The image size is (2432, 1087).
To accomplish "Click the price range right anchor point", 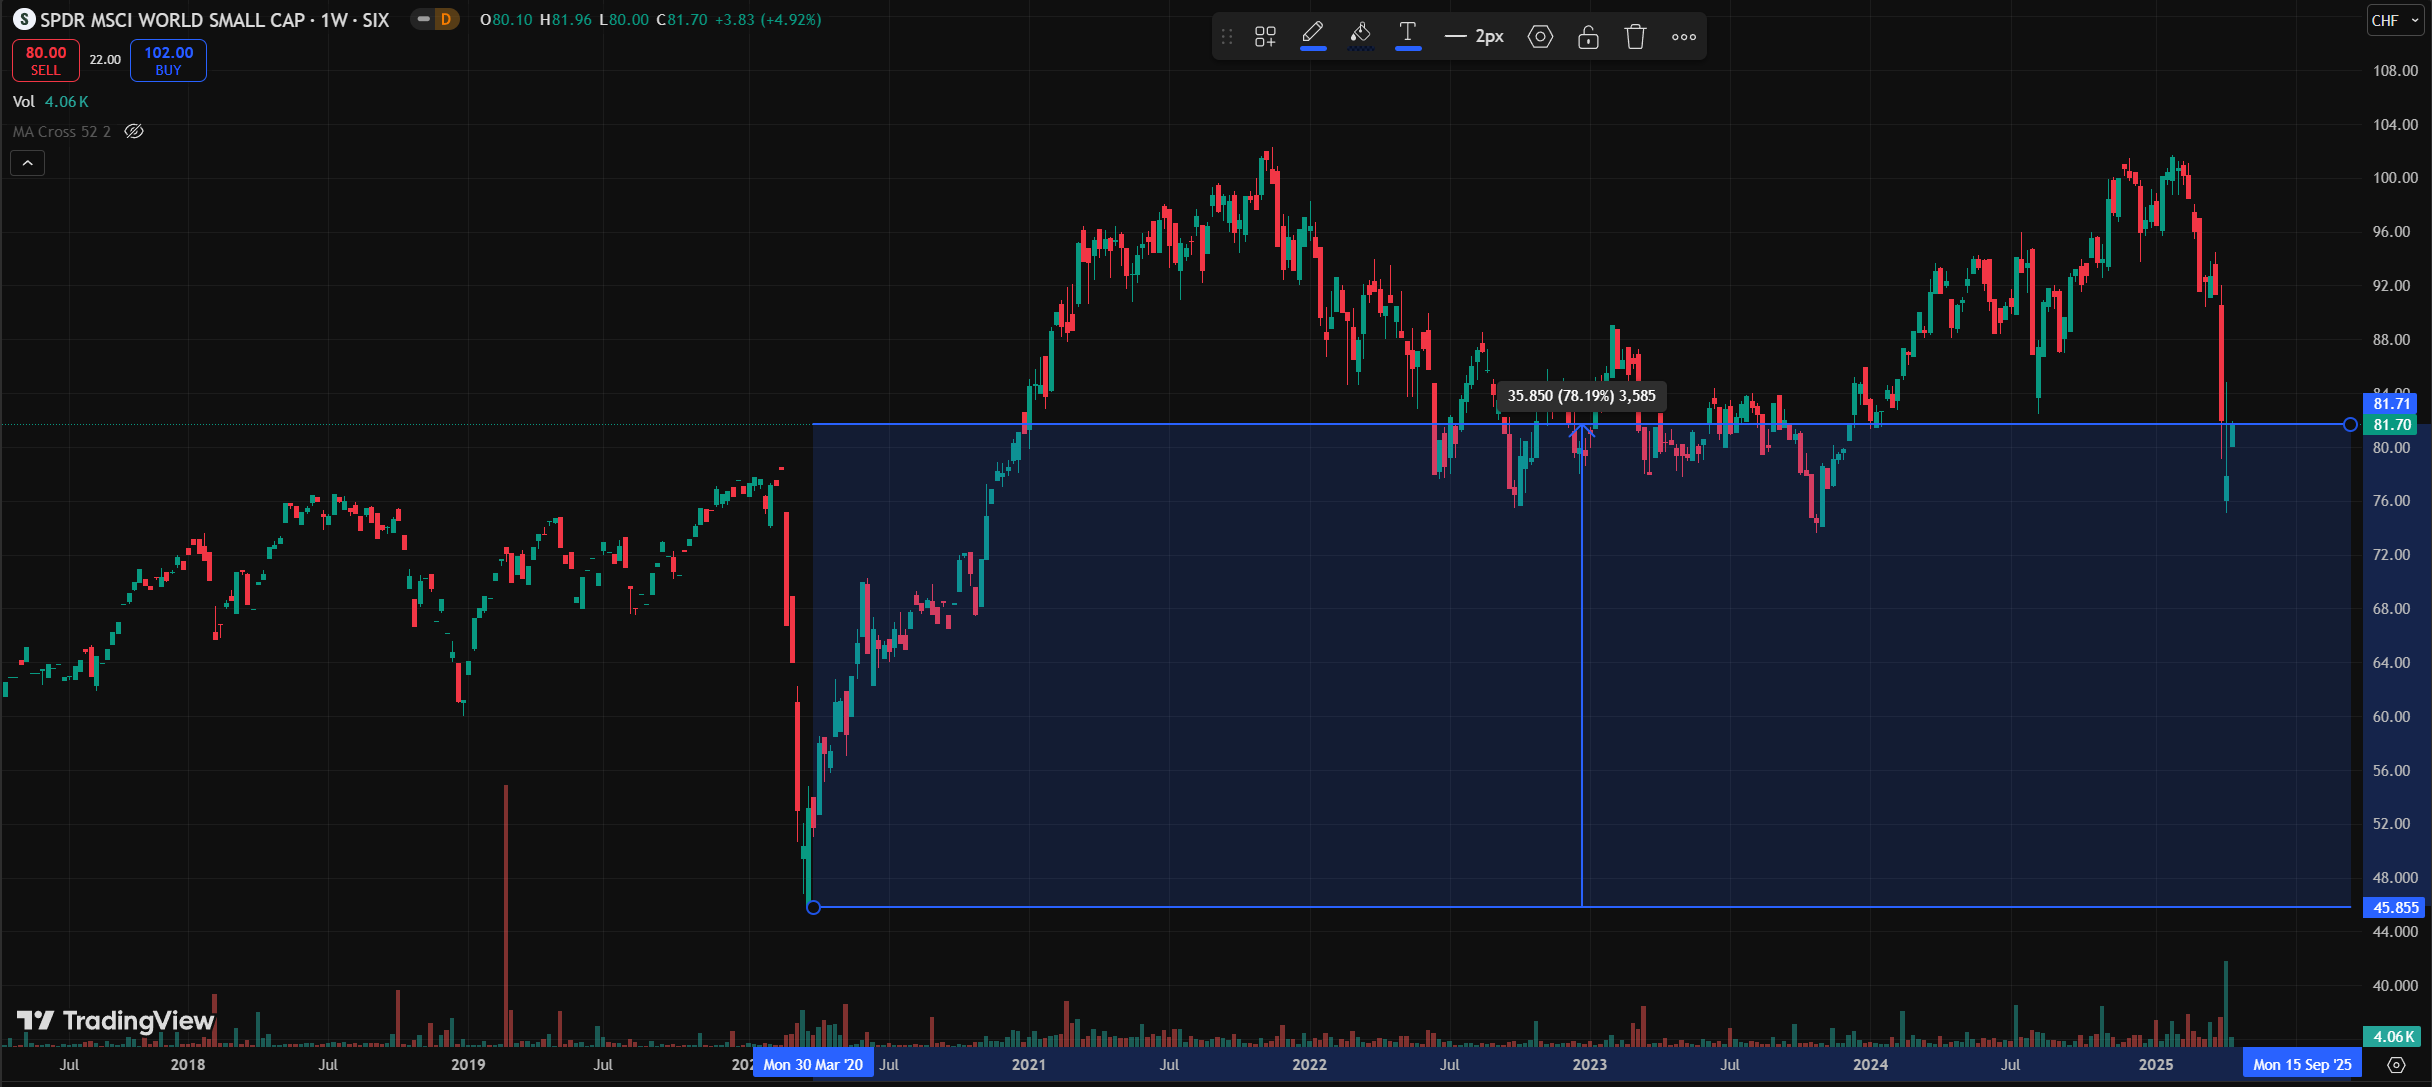I will [x=2350, y=425].
